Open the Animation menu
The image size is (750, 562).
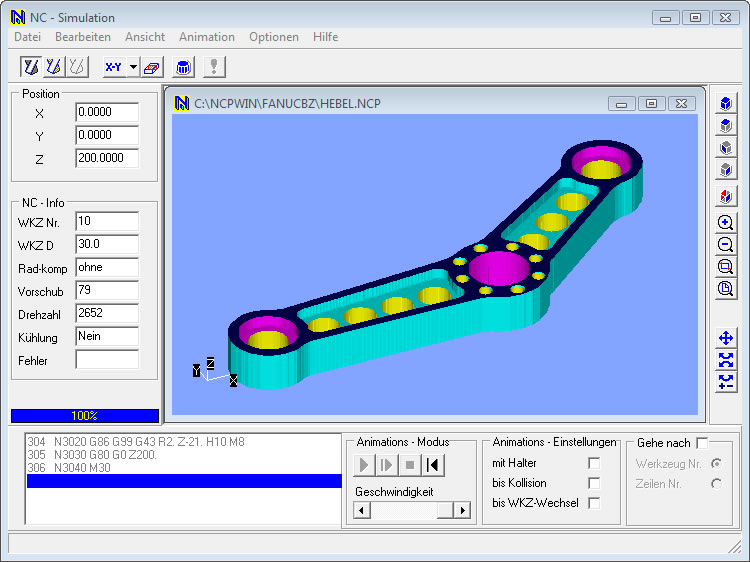207,37
